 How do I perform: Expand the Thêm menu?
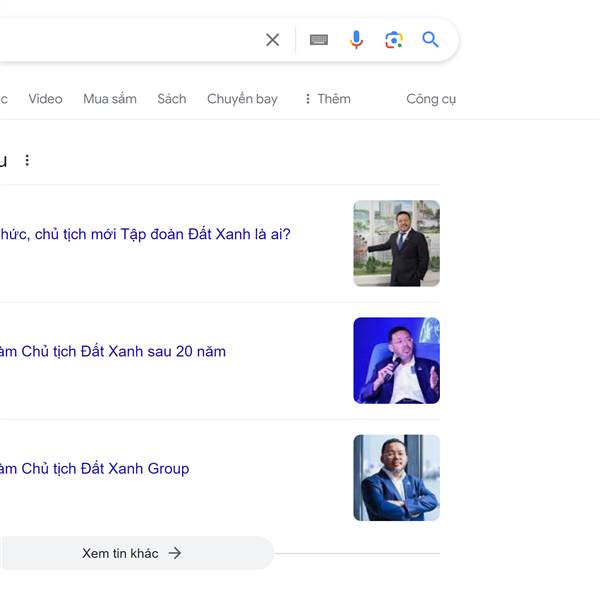click(x=328, y=99)
